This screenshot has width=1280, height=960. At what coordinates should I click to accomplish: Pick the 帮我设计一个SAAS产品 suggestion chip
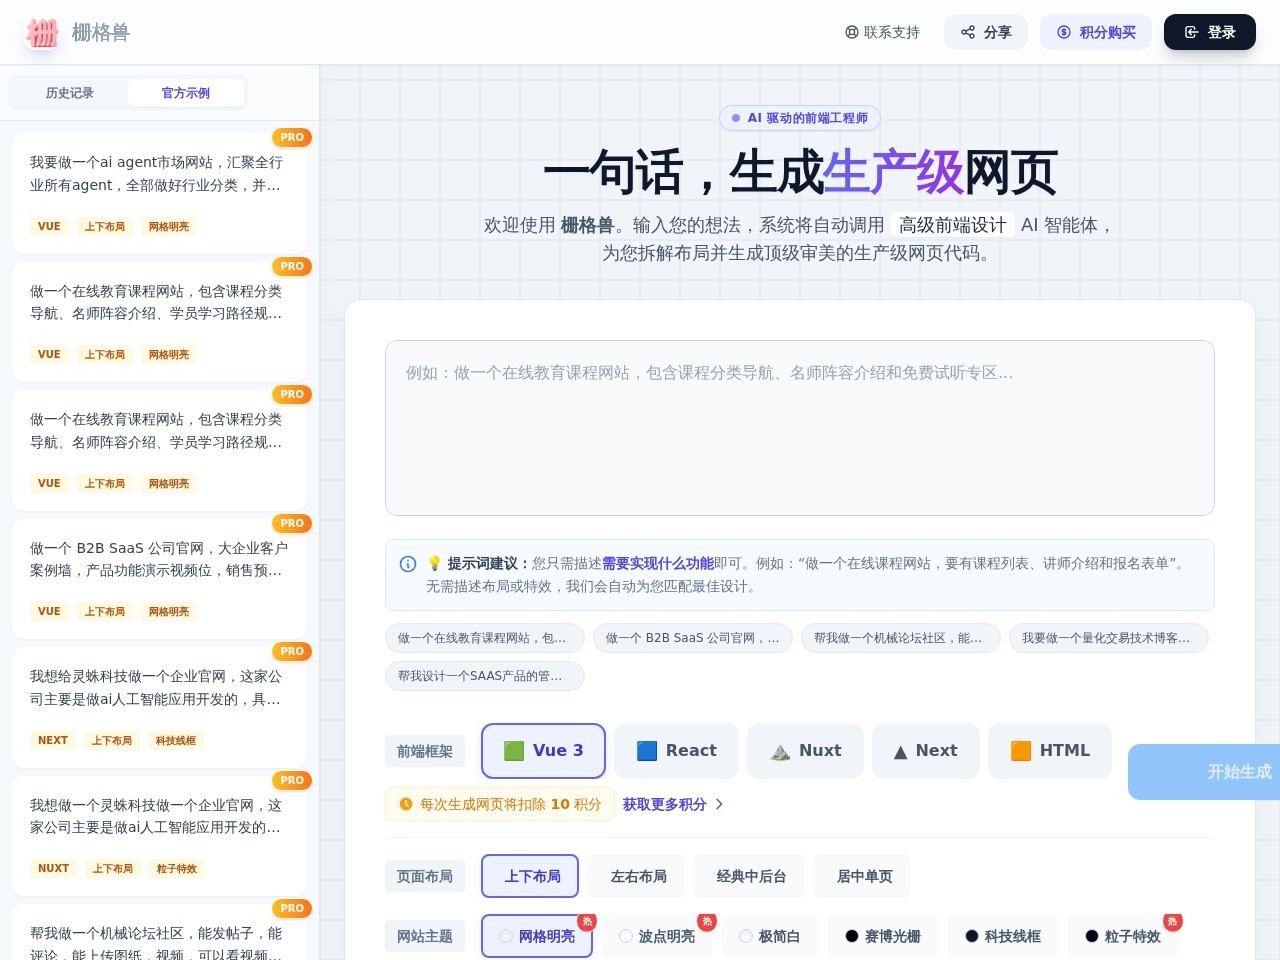(485, 676)
